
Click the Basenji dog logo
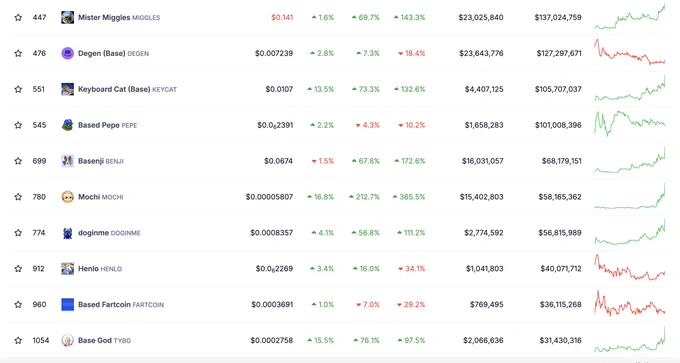click(67, 161)
